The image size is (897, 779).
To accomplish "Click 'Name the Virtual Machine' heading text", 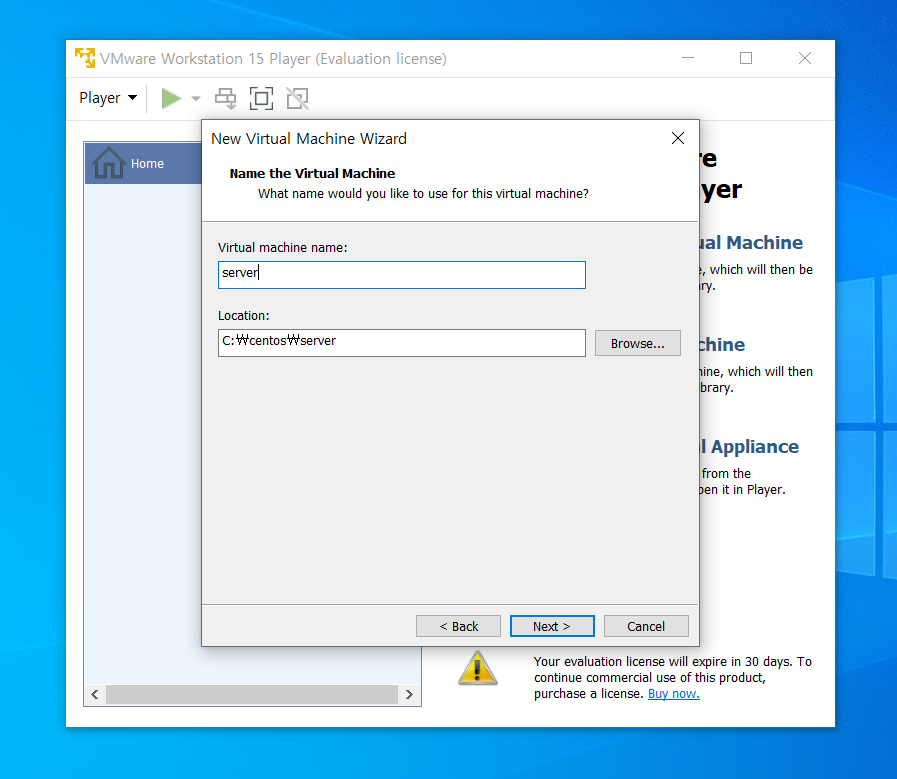I will pyautogui.click(x=312, y=173).
